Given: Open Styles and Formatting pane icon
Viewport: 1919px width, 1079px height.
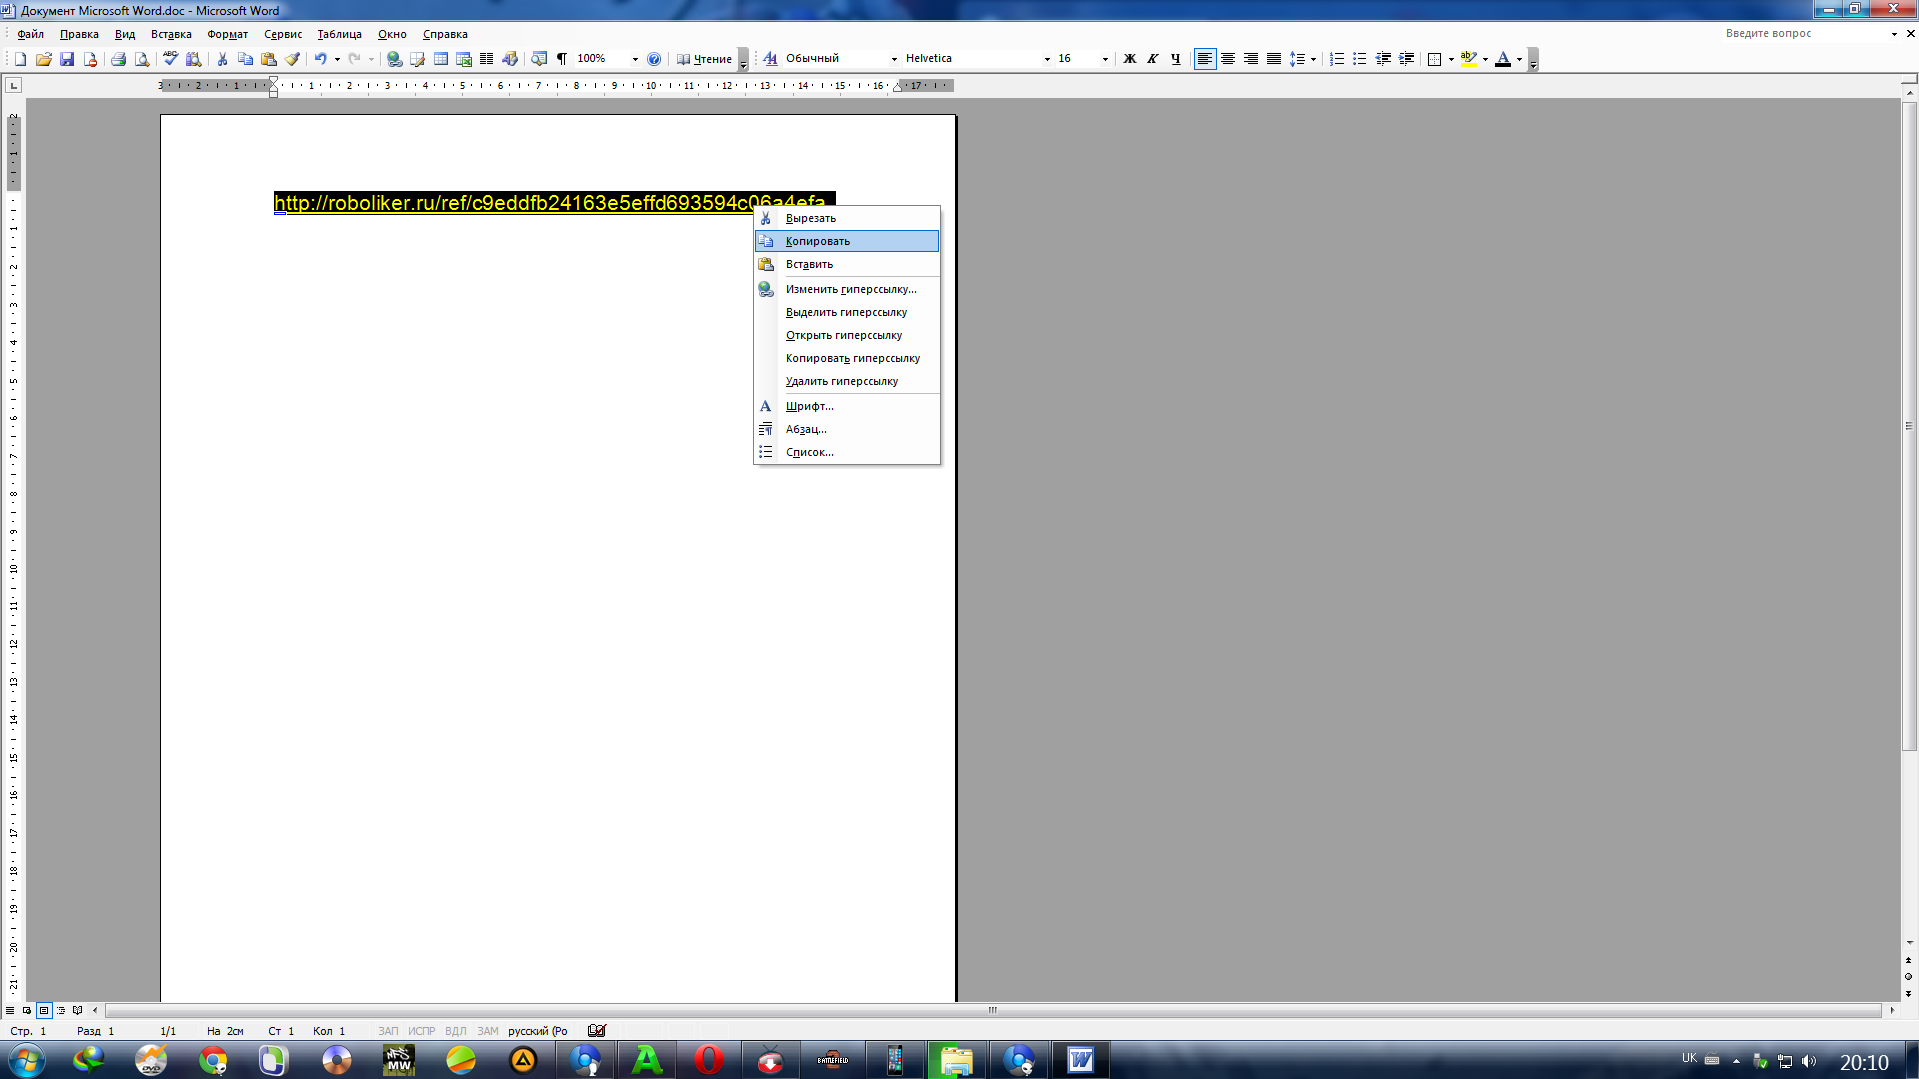Looking at the screenshot, I should pyautogui.click(x=770, y=59).
